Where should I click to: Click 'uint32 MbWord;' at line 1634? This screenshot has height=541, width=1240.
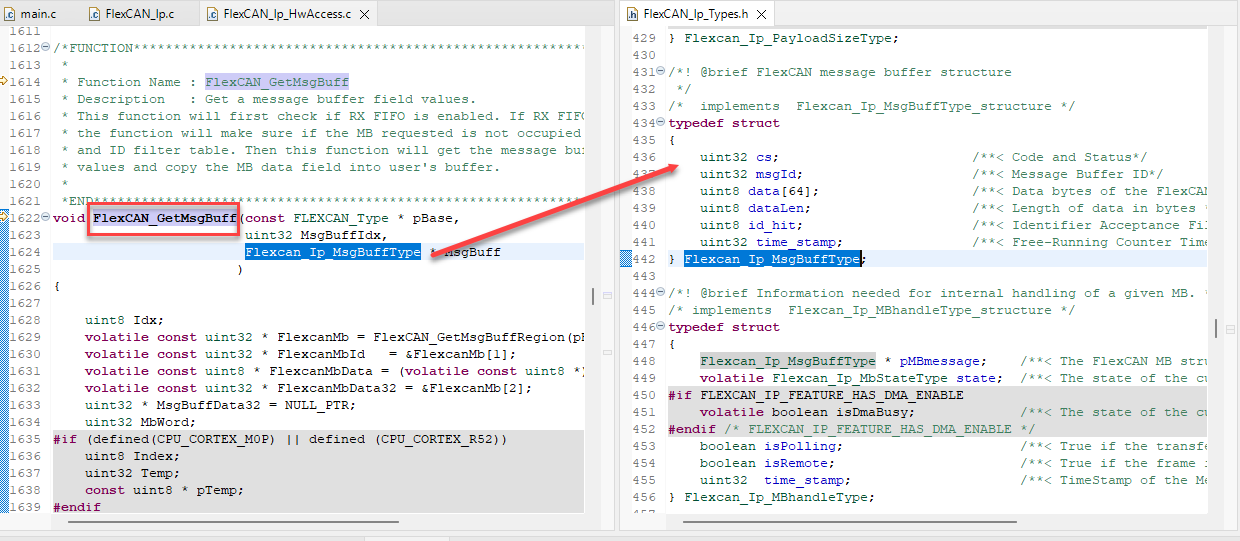tap(141, 422)
